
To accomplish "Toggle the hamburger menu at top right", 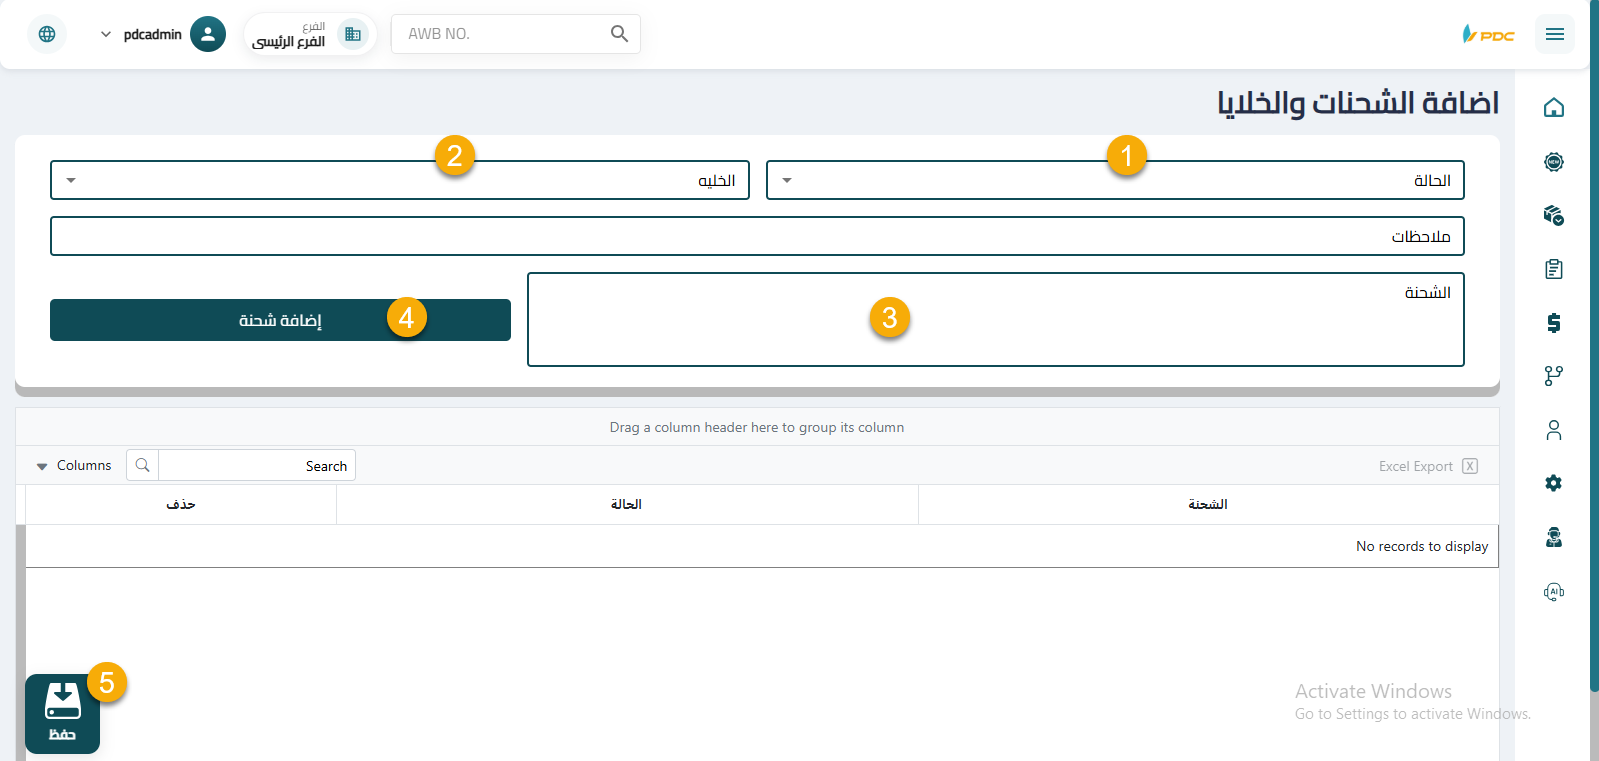I will click(x=1554, y=34).
